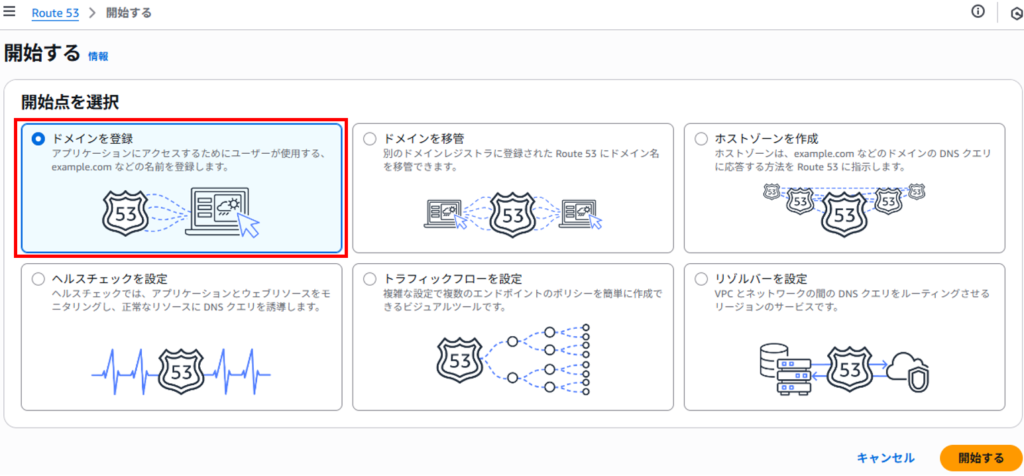Click the 開始点を選択 section heading

70,101
